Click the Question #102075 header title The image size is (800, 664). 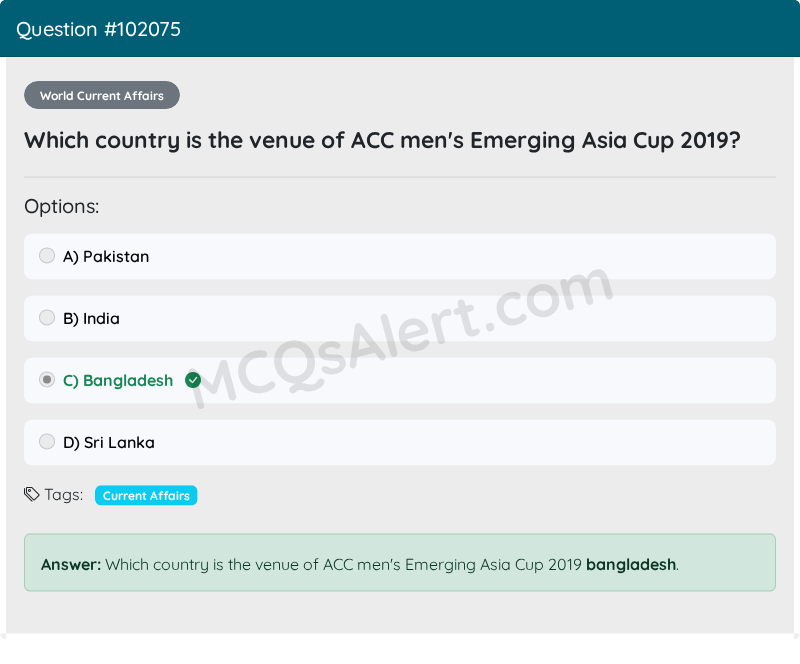(98, 29)
